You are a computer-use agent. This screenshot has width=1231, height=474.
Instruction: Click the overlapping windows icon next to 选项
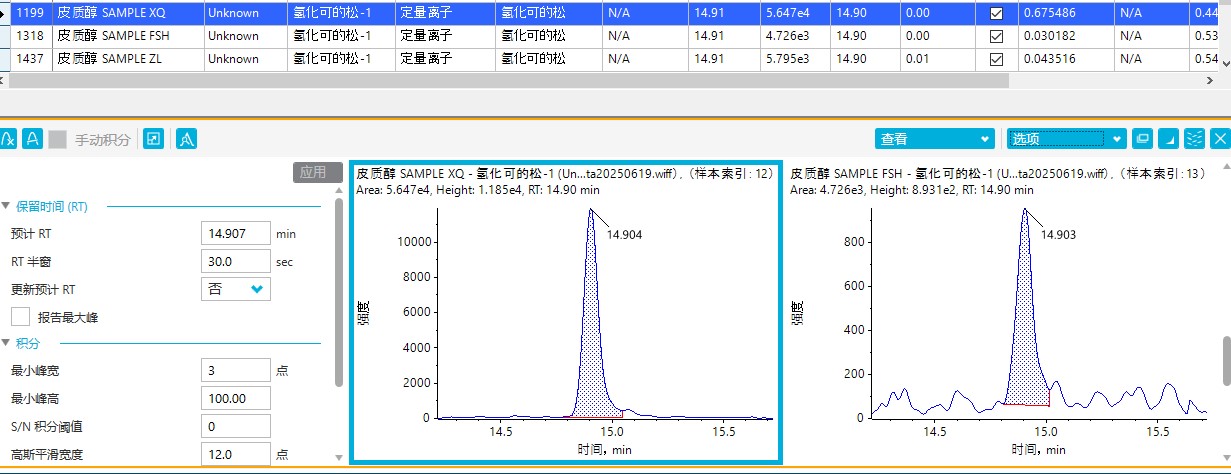coord(1143,138)
